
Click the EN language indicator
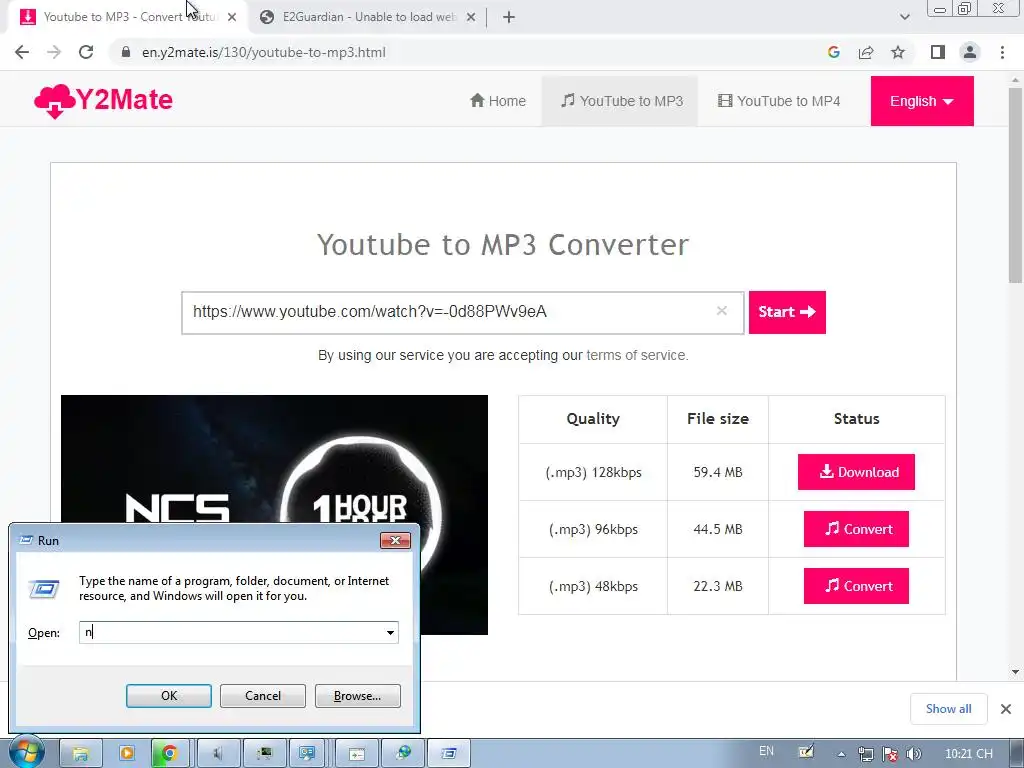767,751
